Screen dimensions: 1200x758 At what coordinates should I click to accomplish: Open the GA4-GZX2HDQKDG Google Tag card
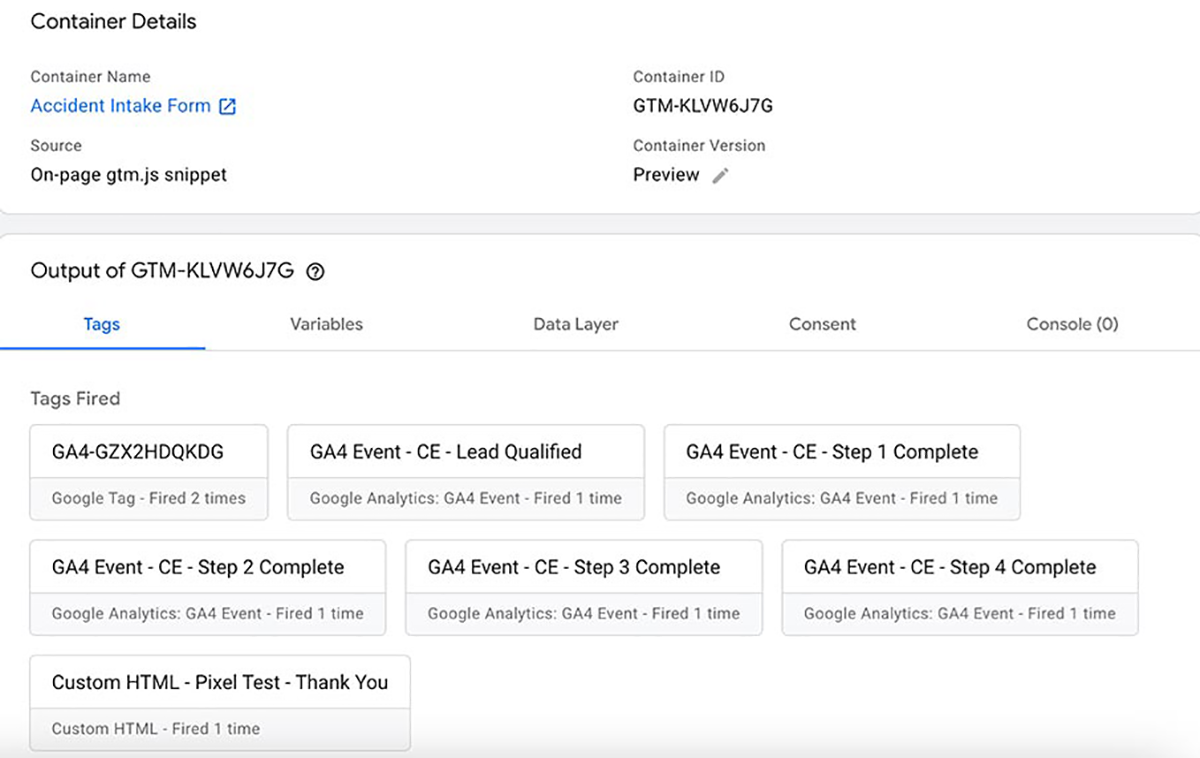click(149, 472)
